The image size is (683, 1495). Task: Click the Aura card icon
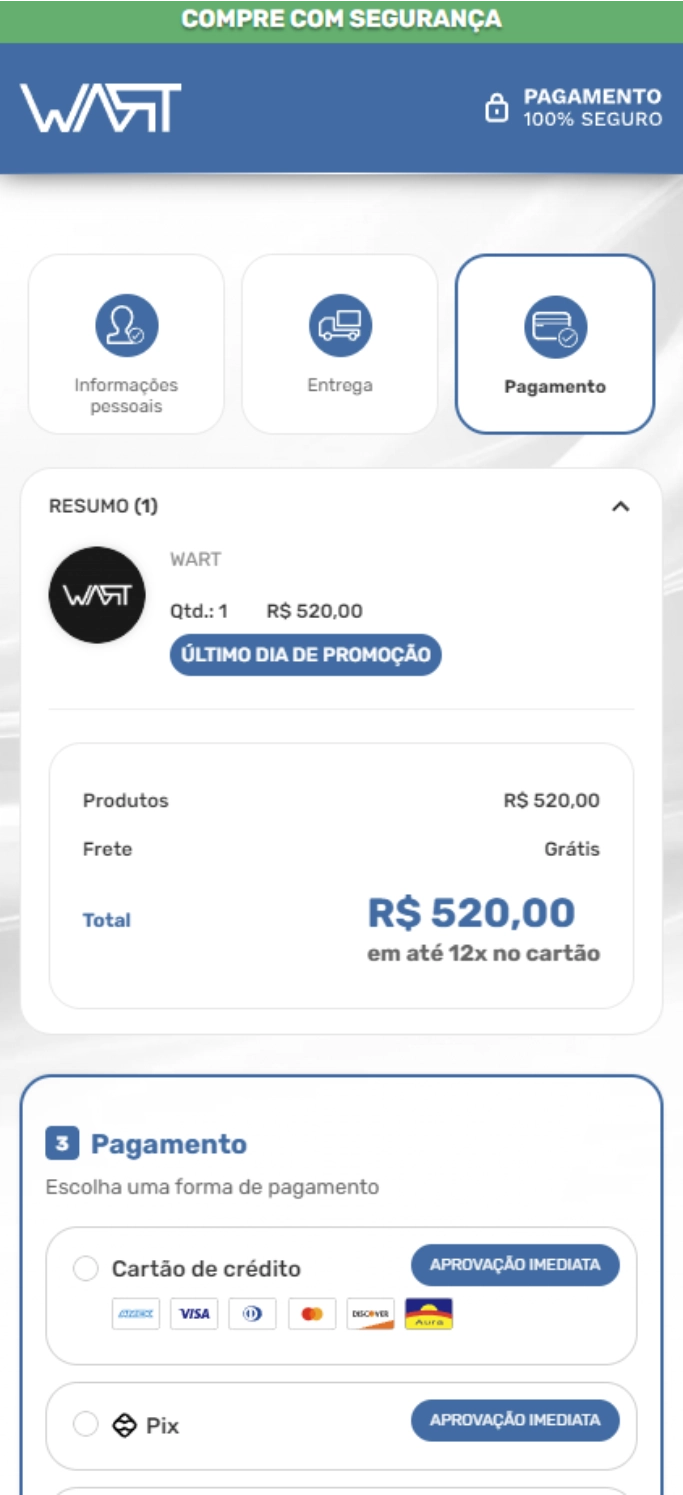click(429, 1314)
